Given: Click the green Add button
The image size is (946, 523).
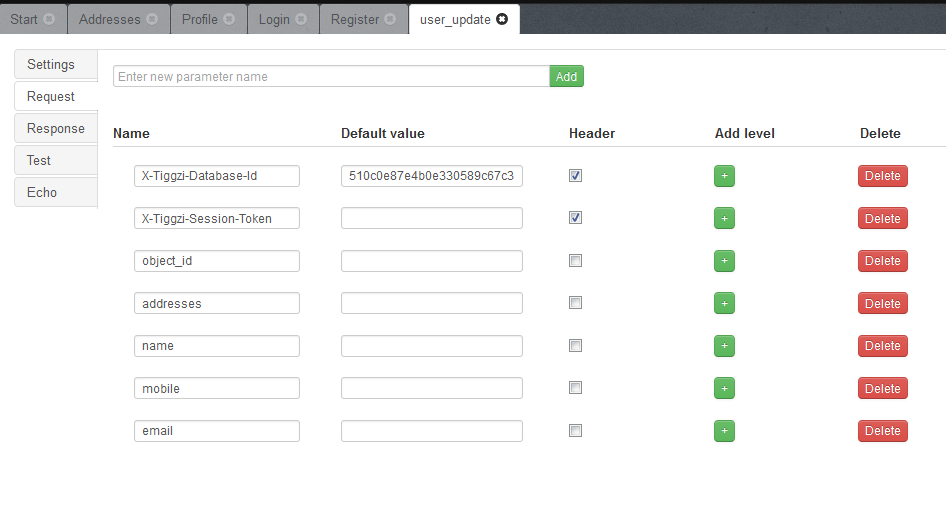Looking at the screenshot, I should 566,76.
